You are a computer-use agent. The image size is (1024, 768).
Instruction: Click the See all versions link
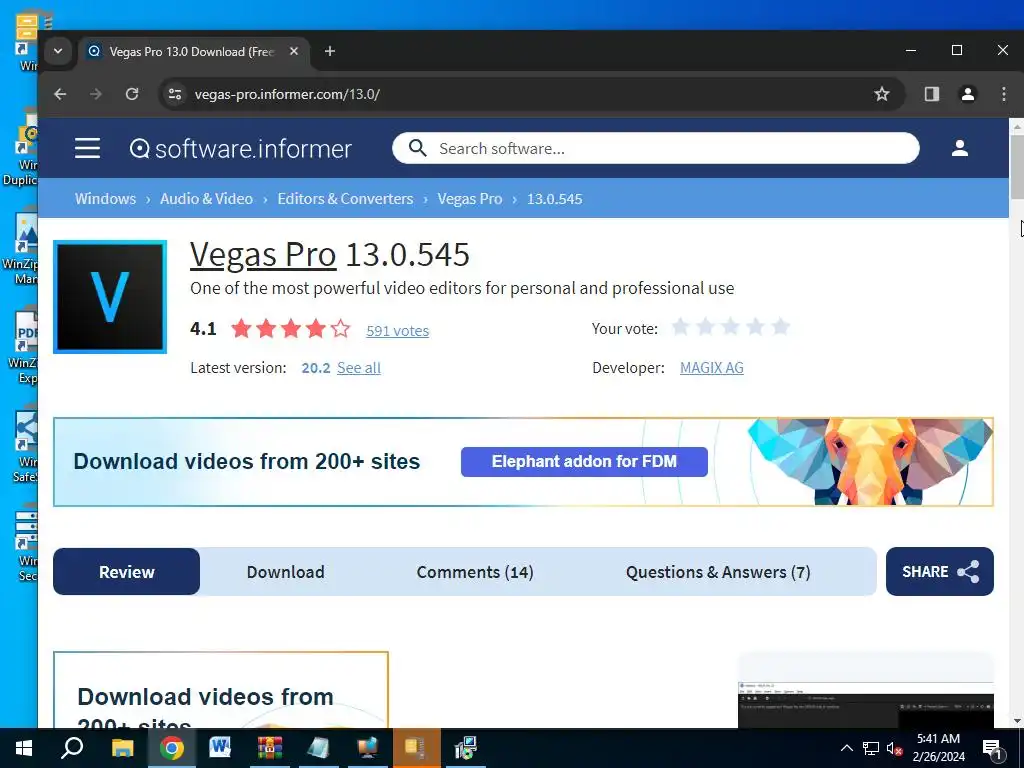(x=359, y=368)
